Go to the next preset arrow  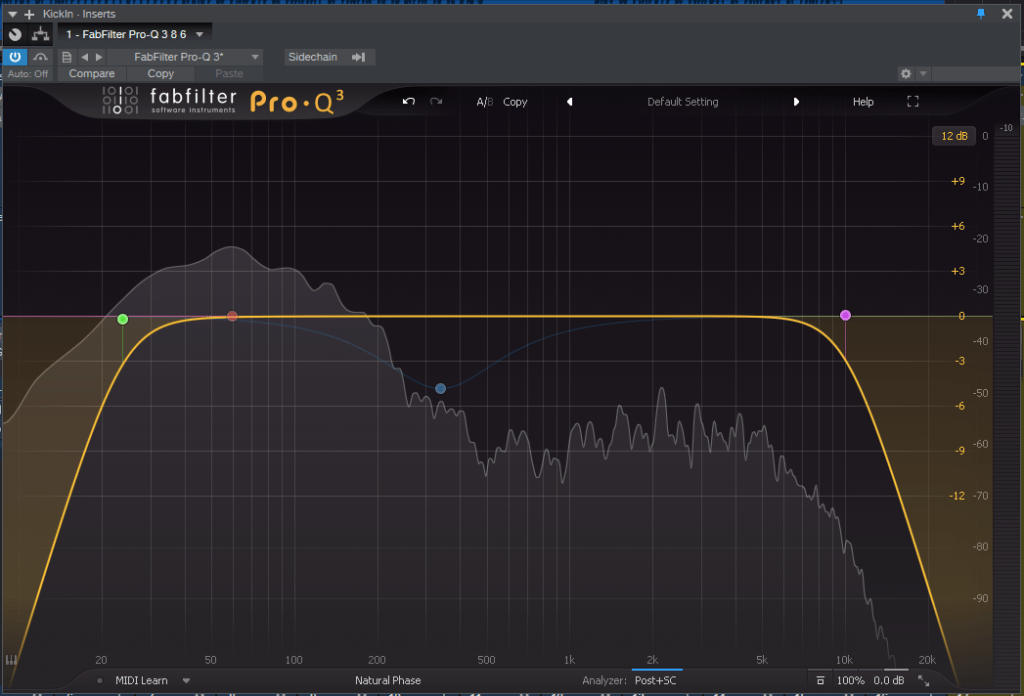tap(796, 102)
